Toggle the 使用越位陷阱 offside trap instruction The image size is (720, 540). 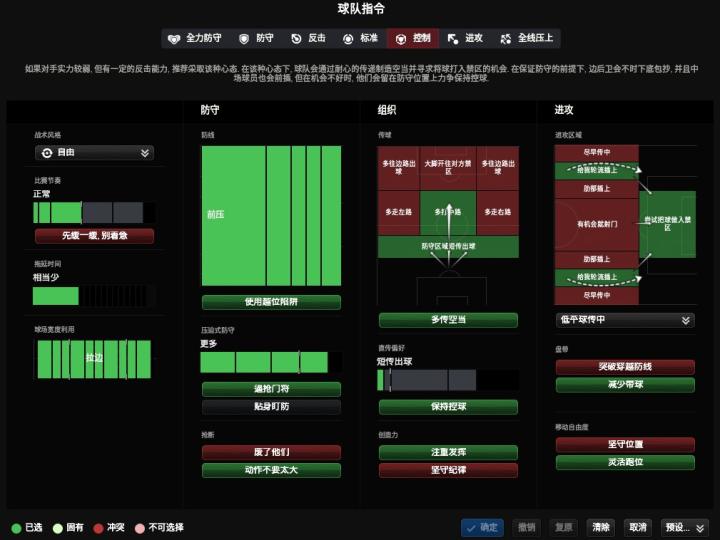tap(271, 302)
